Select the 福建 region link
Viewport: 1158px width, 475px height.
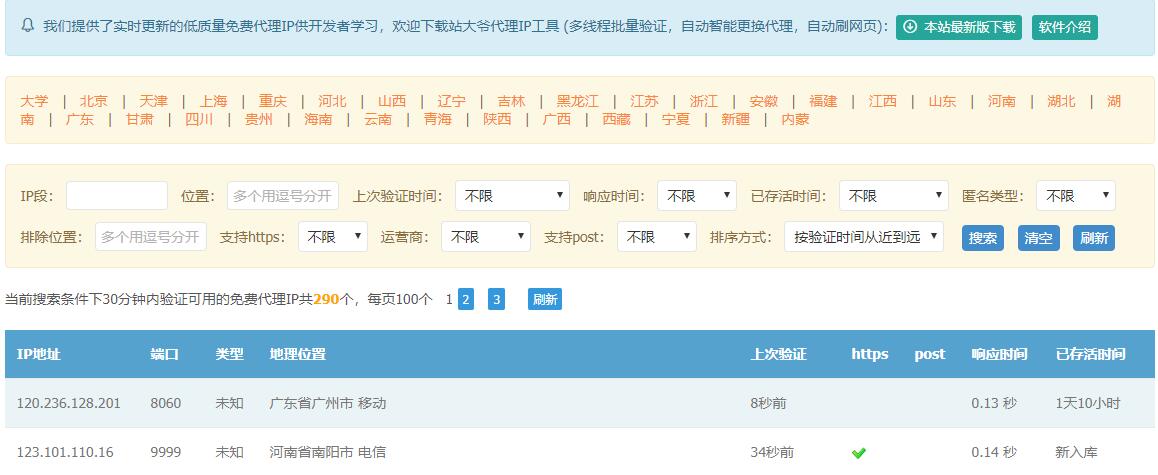(x=823, y=101)
